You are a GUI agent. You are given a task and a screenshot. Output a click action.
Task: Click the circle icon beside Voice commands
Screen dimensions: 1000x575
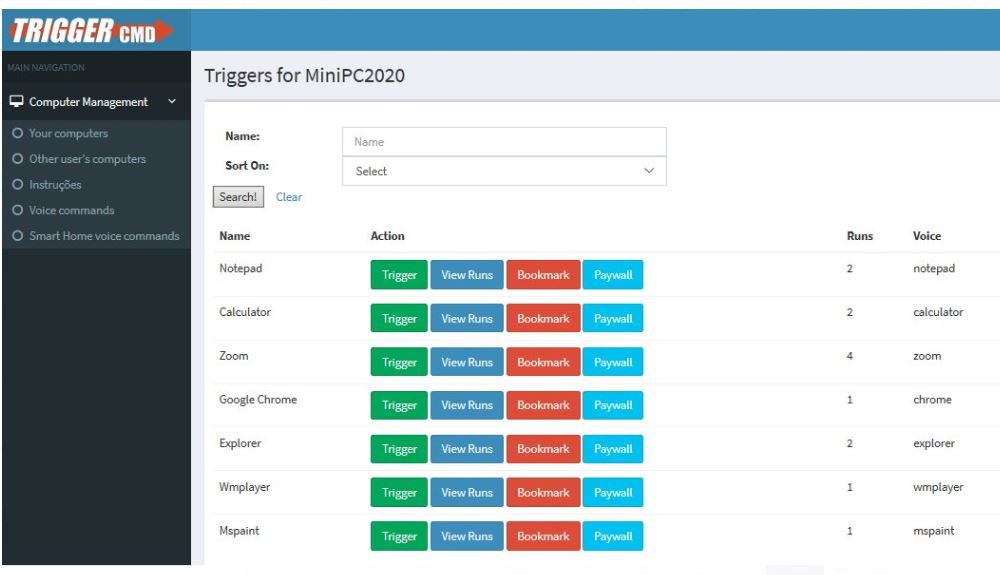17,210
